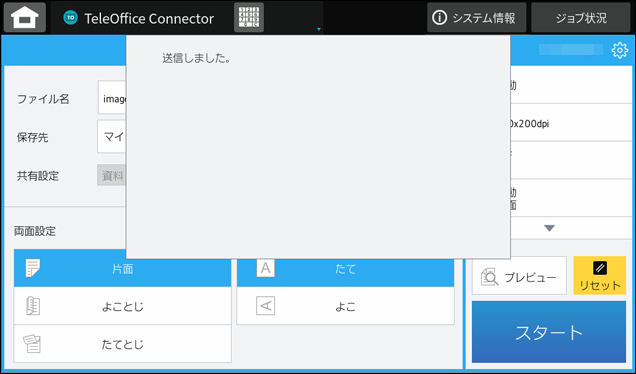636x374 pixels.
Task: Choose たて portrait orientation
Action: point(345,269)
